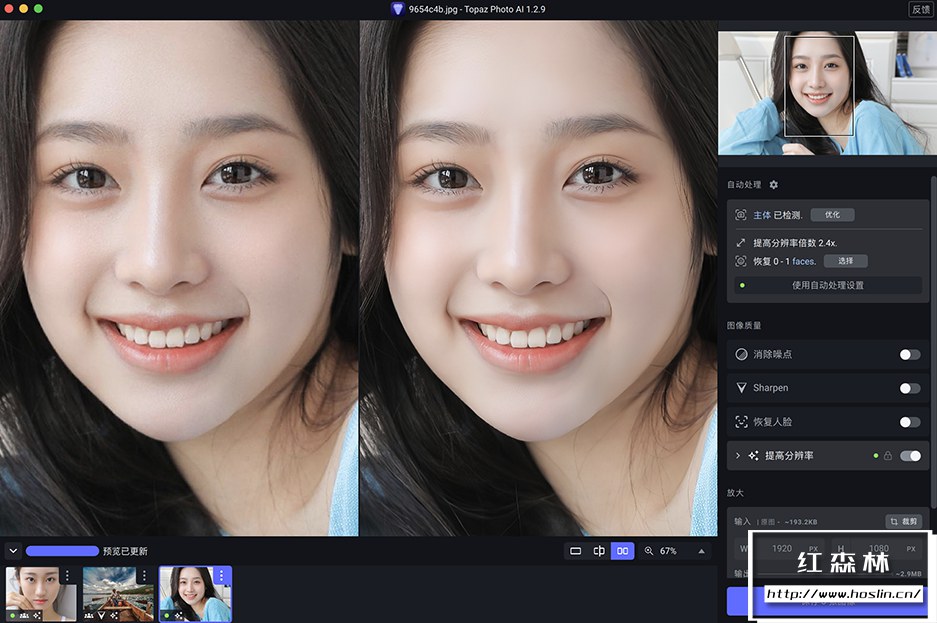Click the faces link
The height and width of the screenshot is (623, 937).
click(x=804, y=262)
